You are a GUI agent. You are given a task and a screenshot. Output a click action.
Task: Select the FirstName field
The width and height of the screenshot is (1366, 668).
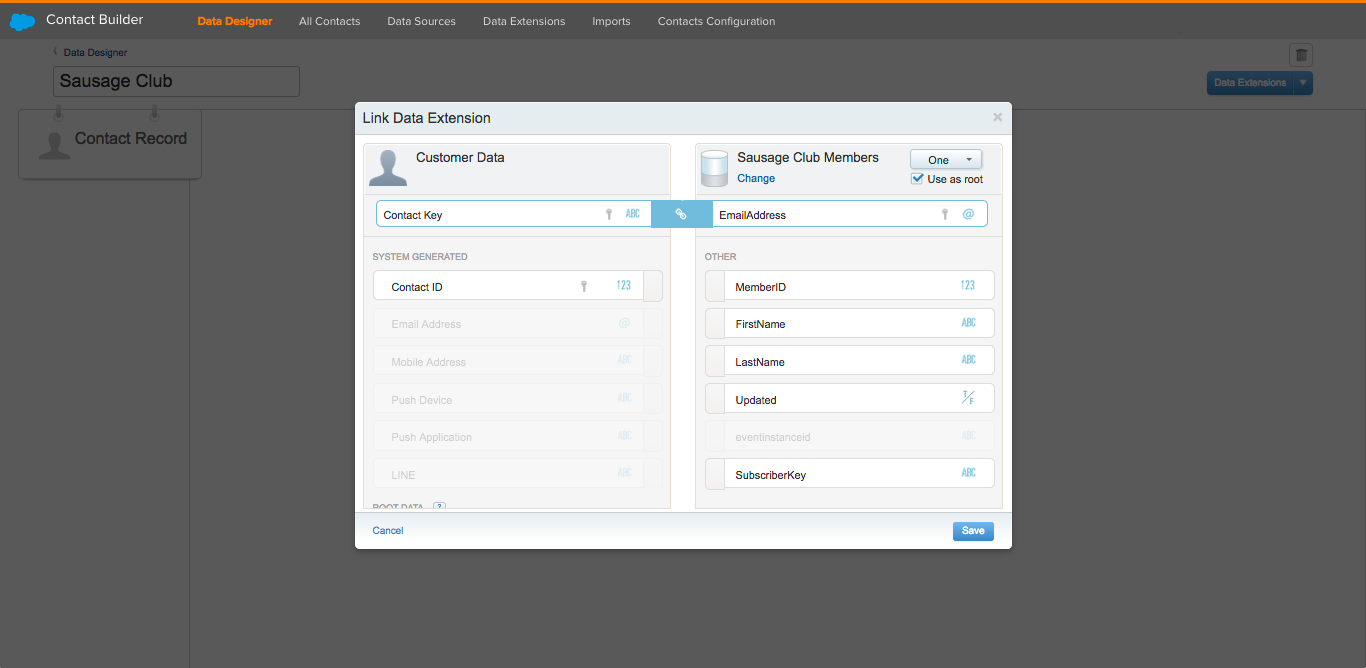pyautogui.click(x=860, y=323)
